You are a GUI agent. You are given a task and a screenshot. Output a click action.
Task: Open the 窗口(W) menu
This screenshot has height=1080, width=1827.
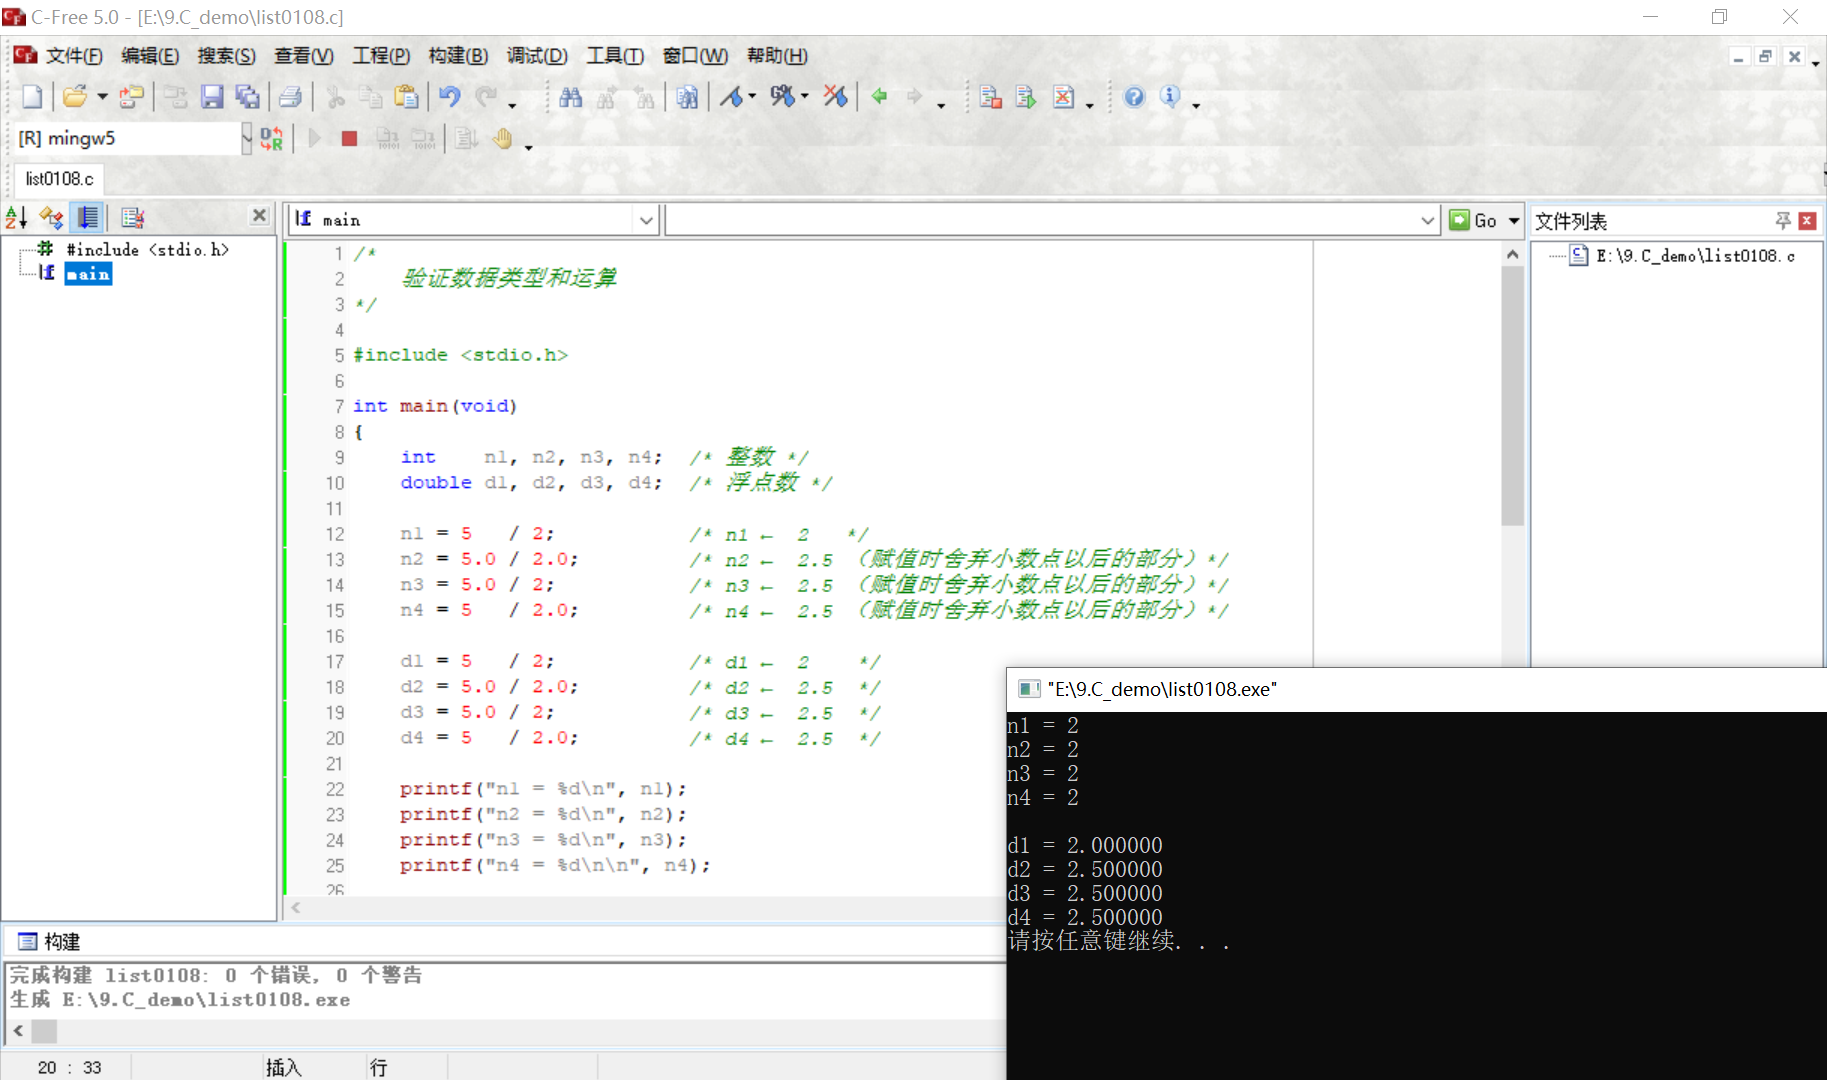tap(695, 56)
